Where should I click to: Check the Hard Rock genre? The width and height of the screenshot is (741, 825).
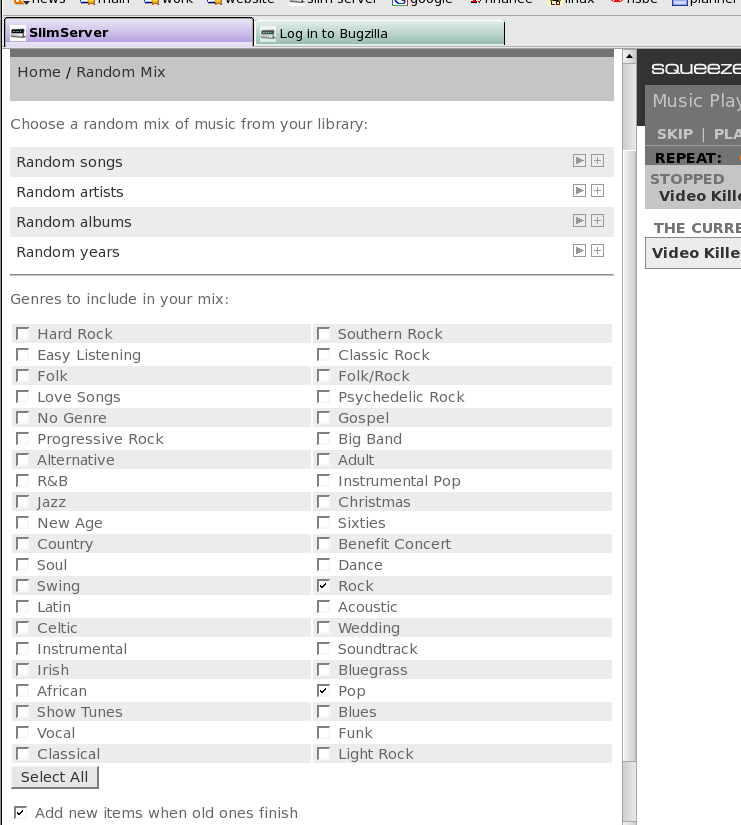pyautogui.click(x=22, y=333)
